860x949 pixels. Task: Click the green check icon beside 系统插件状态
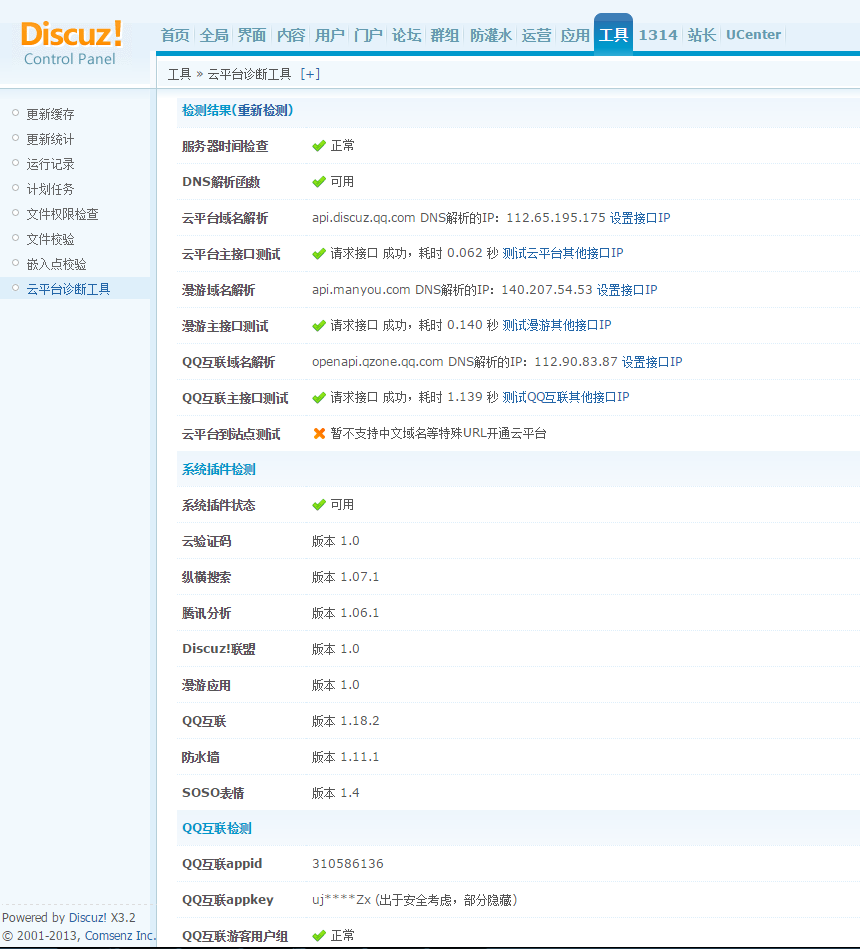319,505
